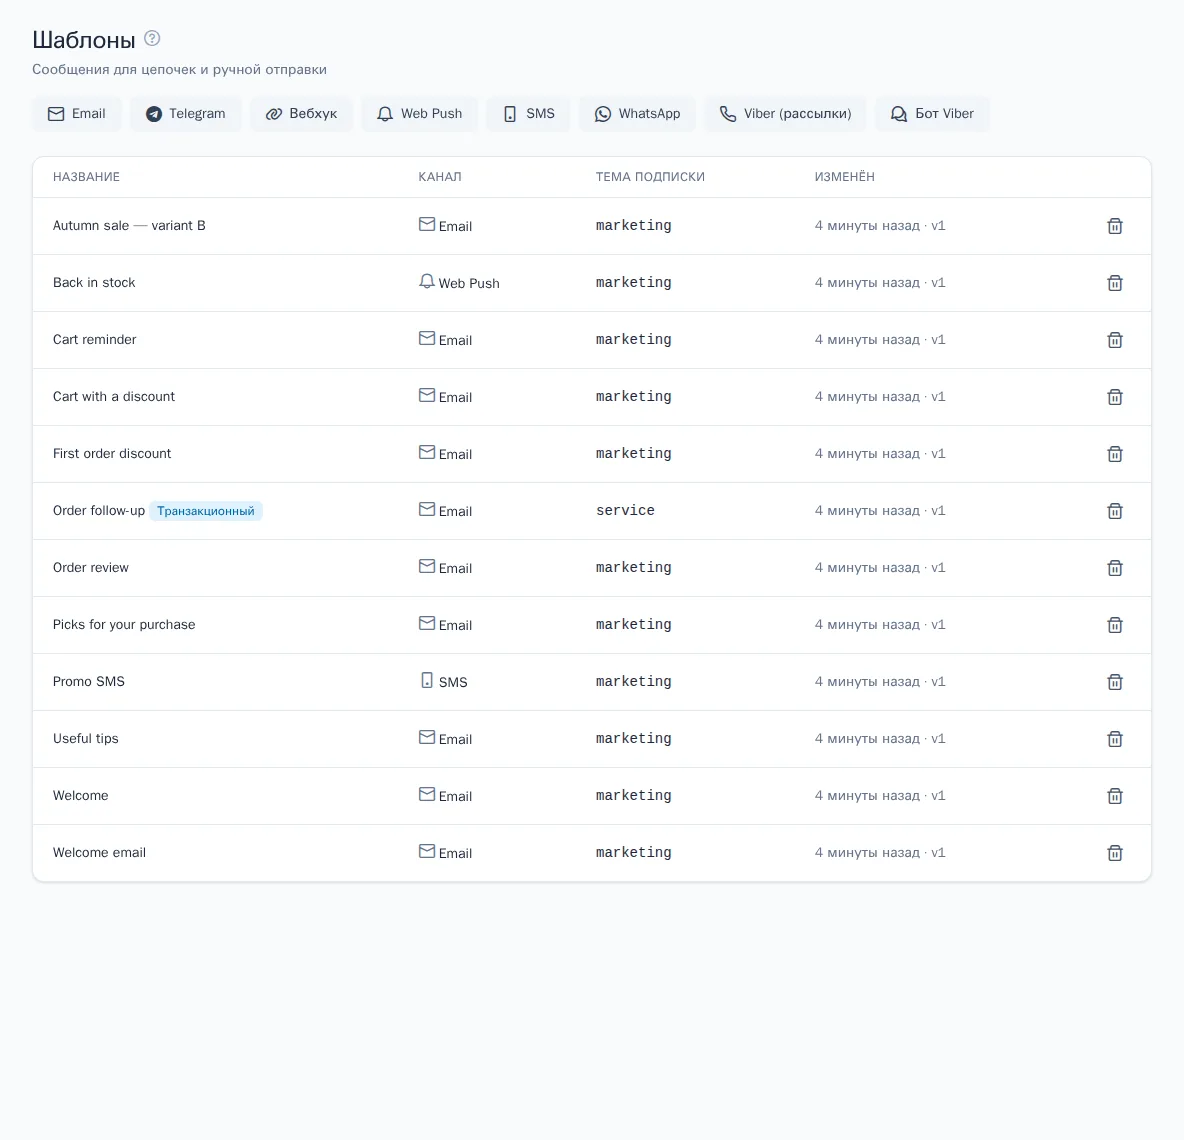
Task: Click the SMS channel in Promo SMS row
Action: (444, 681)
